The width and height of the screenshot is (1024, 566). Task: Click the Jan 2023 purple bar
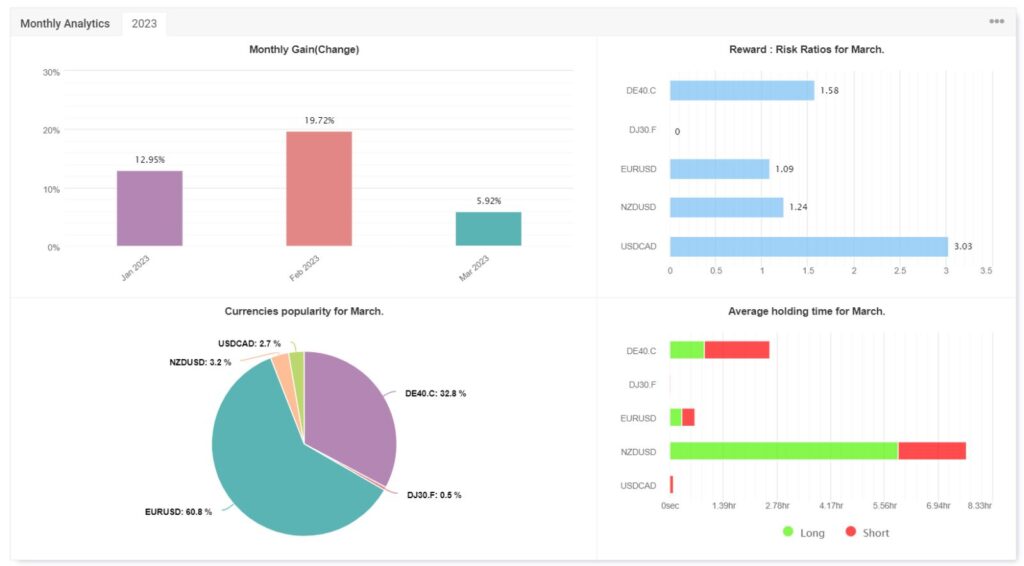(149, 208)
